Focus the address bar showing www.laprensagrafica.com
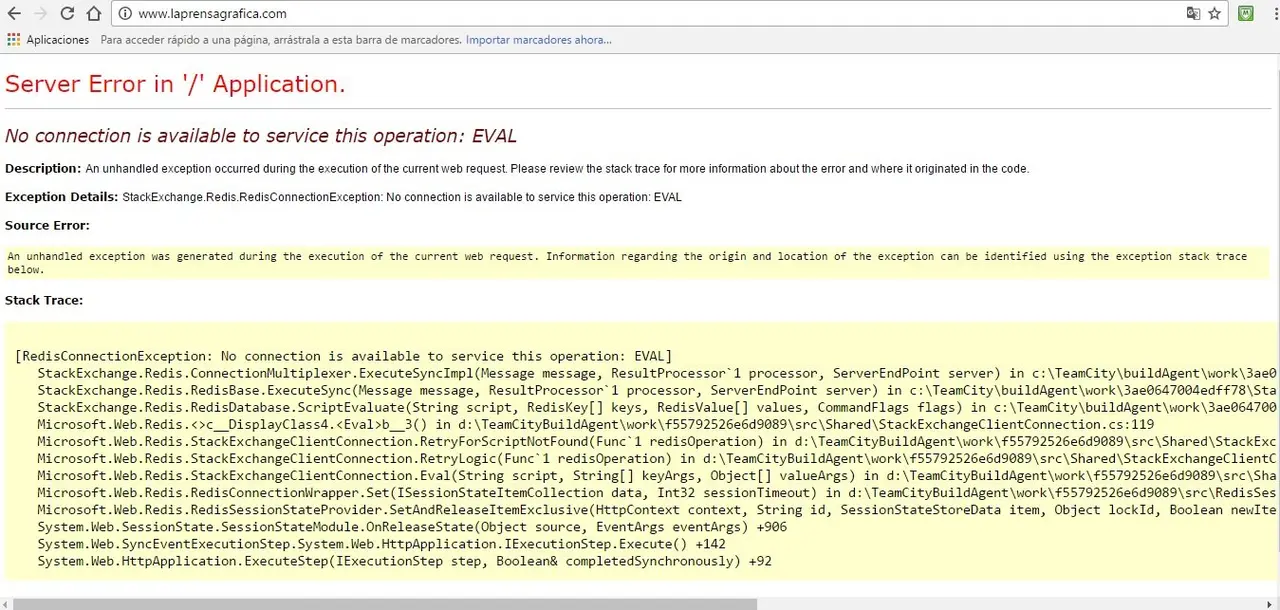 pos(600,14)
